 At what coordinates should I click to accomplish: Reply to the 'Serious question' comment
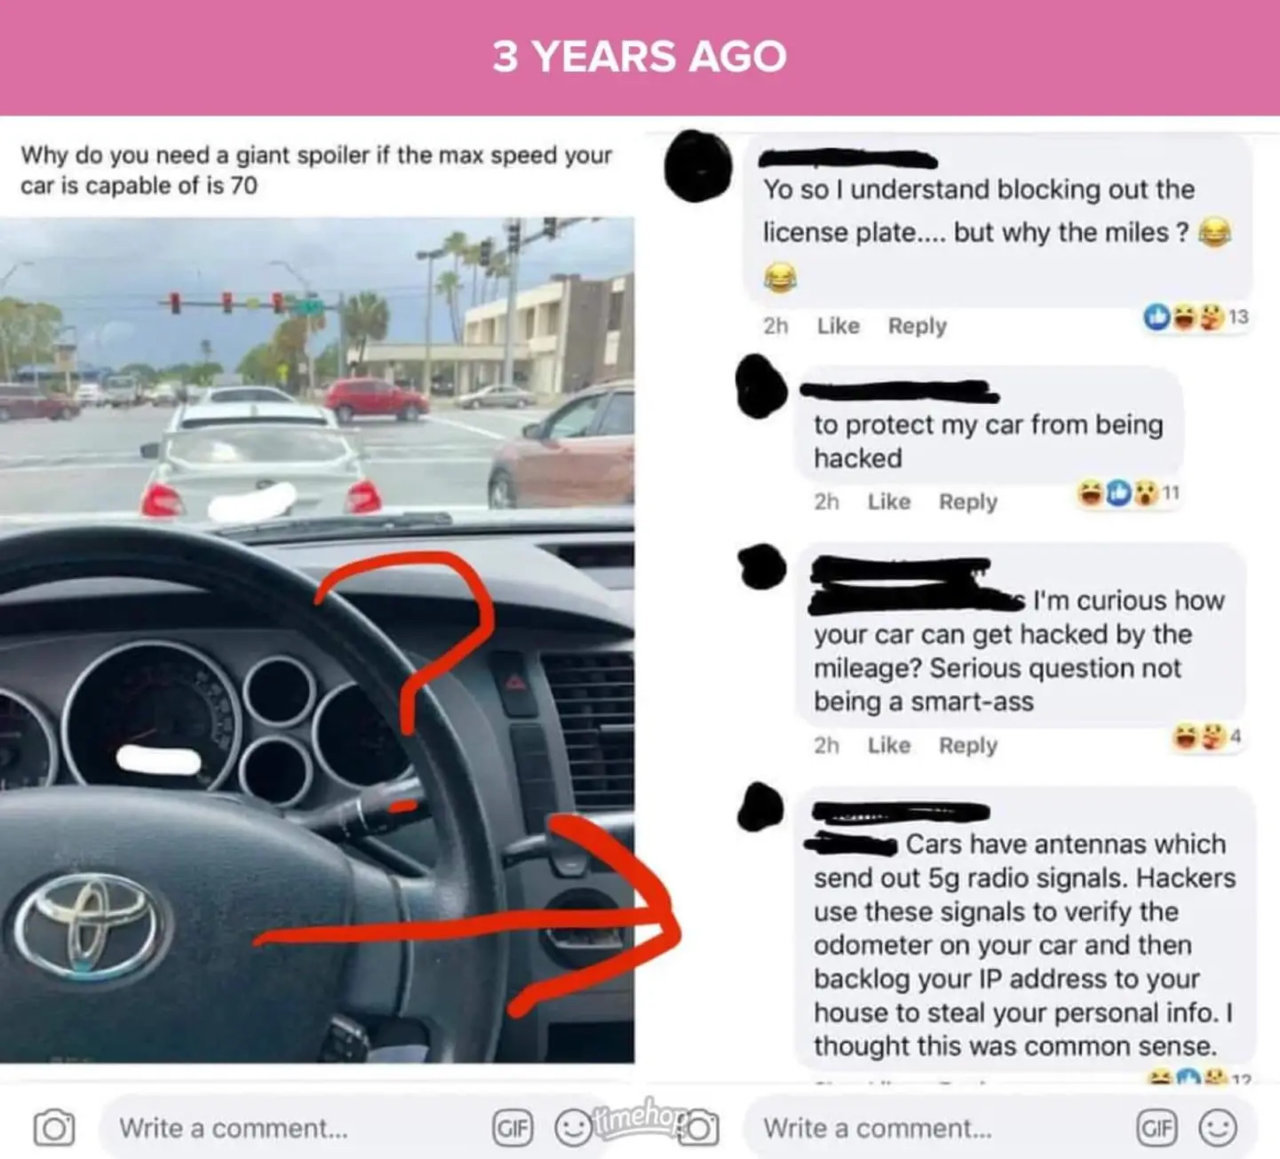coord(968,745)
